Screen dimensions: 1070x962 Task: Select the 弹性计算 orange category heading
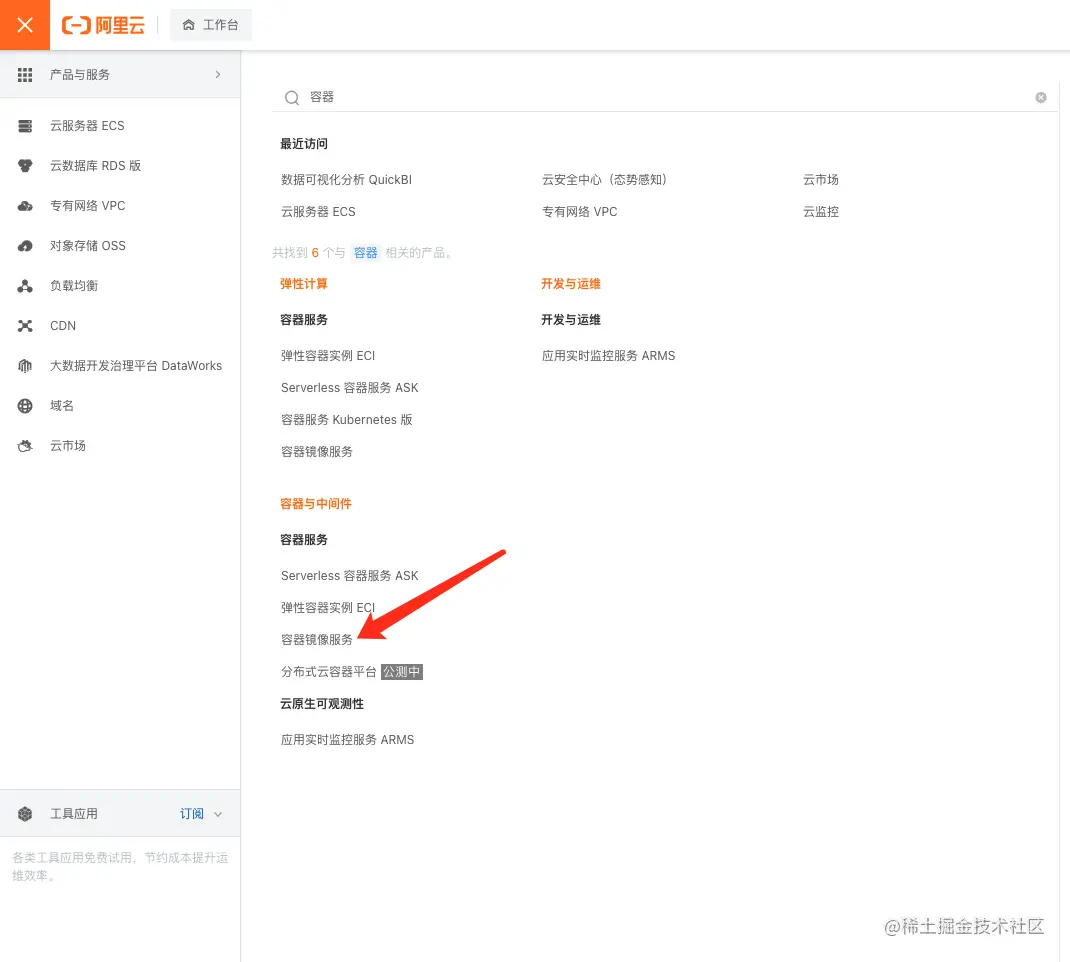[304, 285]
